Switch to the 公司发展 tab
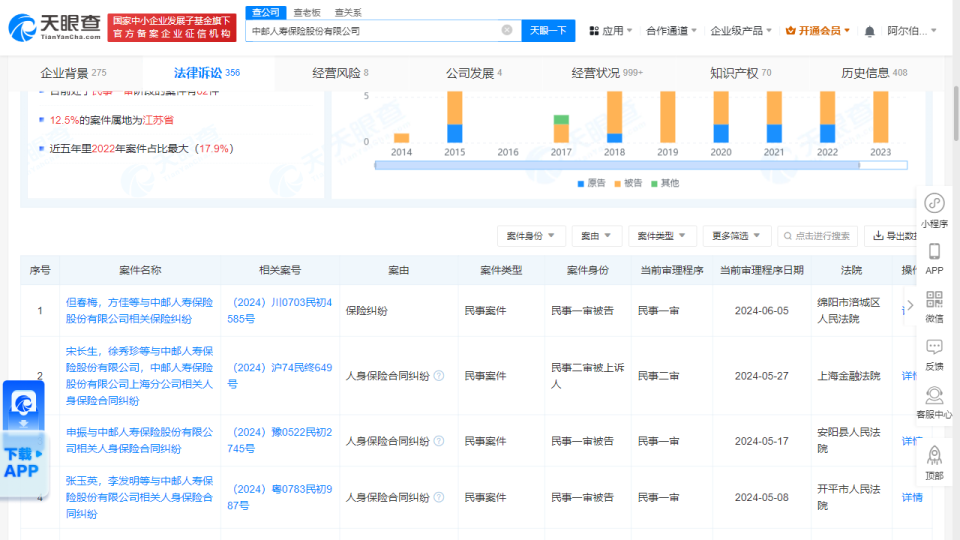Image resolution: width=960 pixels, height=540 pixels. pos(474,73)
